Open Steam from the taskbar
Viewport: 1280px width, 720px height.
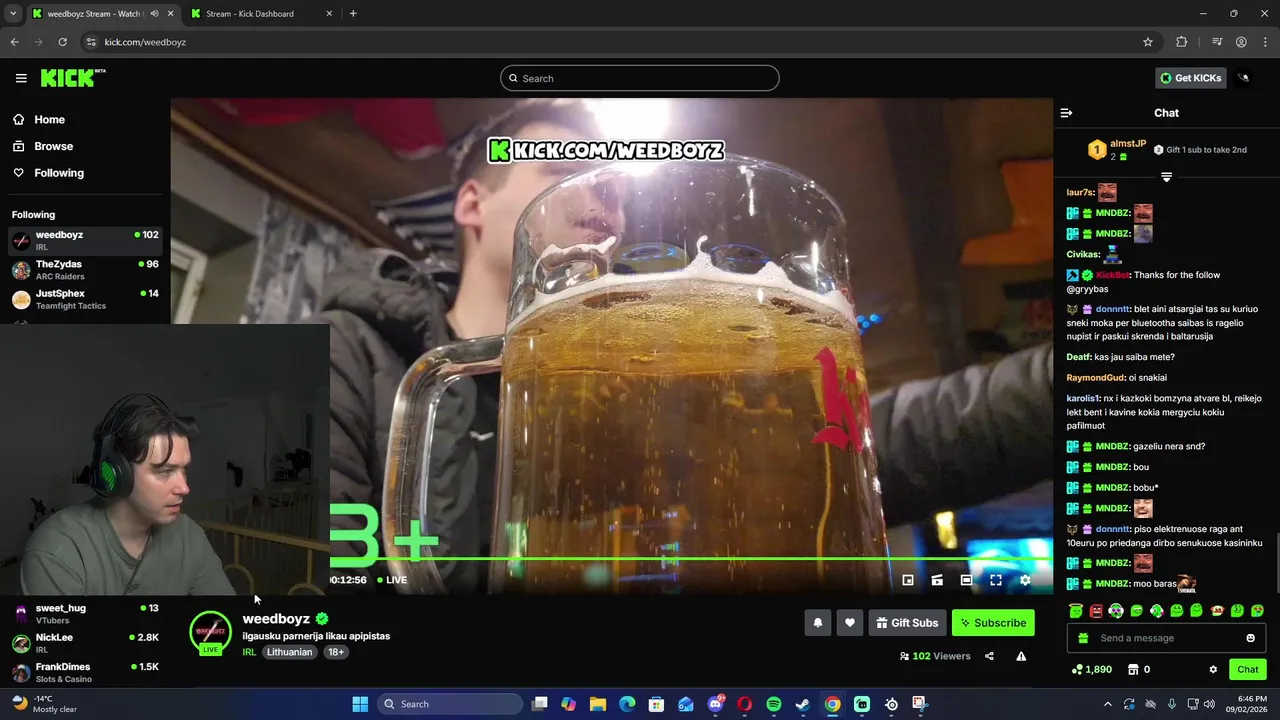(x=802, y=704)
